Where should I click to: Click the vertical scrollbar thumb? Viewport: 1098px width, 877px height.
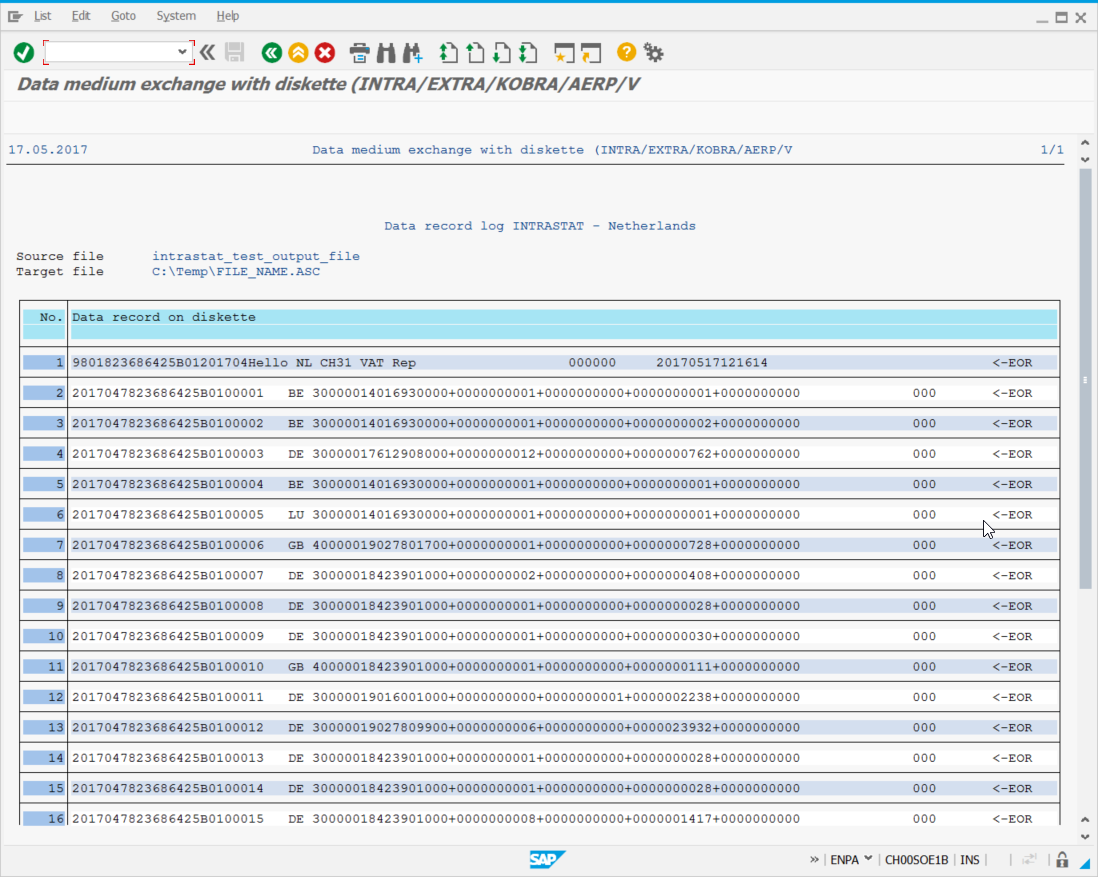[1085, 378]
